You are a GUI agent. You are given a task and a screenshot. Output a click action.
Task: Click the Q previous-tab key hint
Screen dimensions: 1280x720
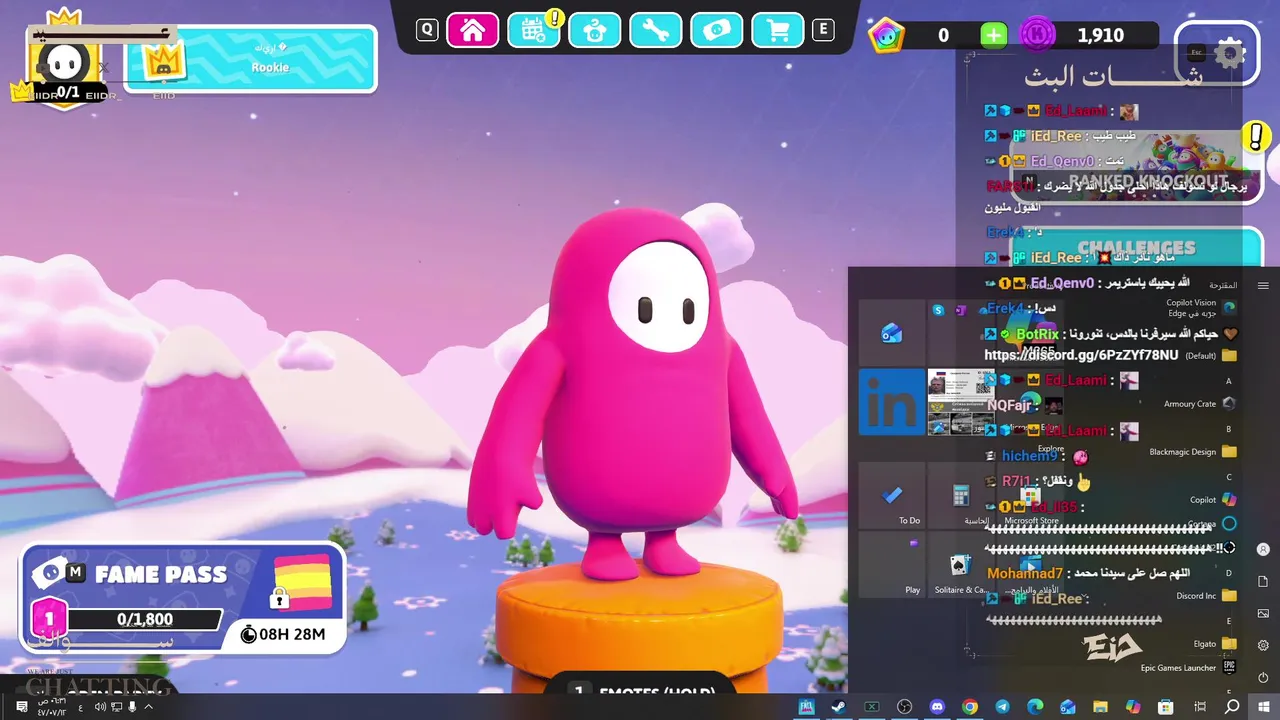point(427,30)
